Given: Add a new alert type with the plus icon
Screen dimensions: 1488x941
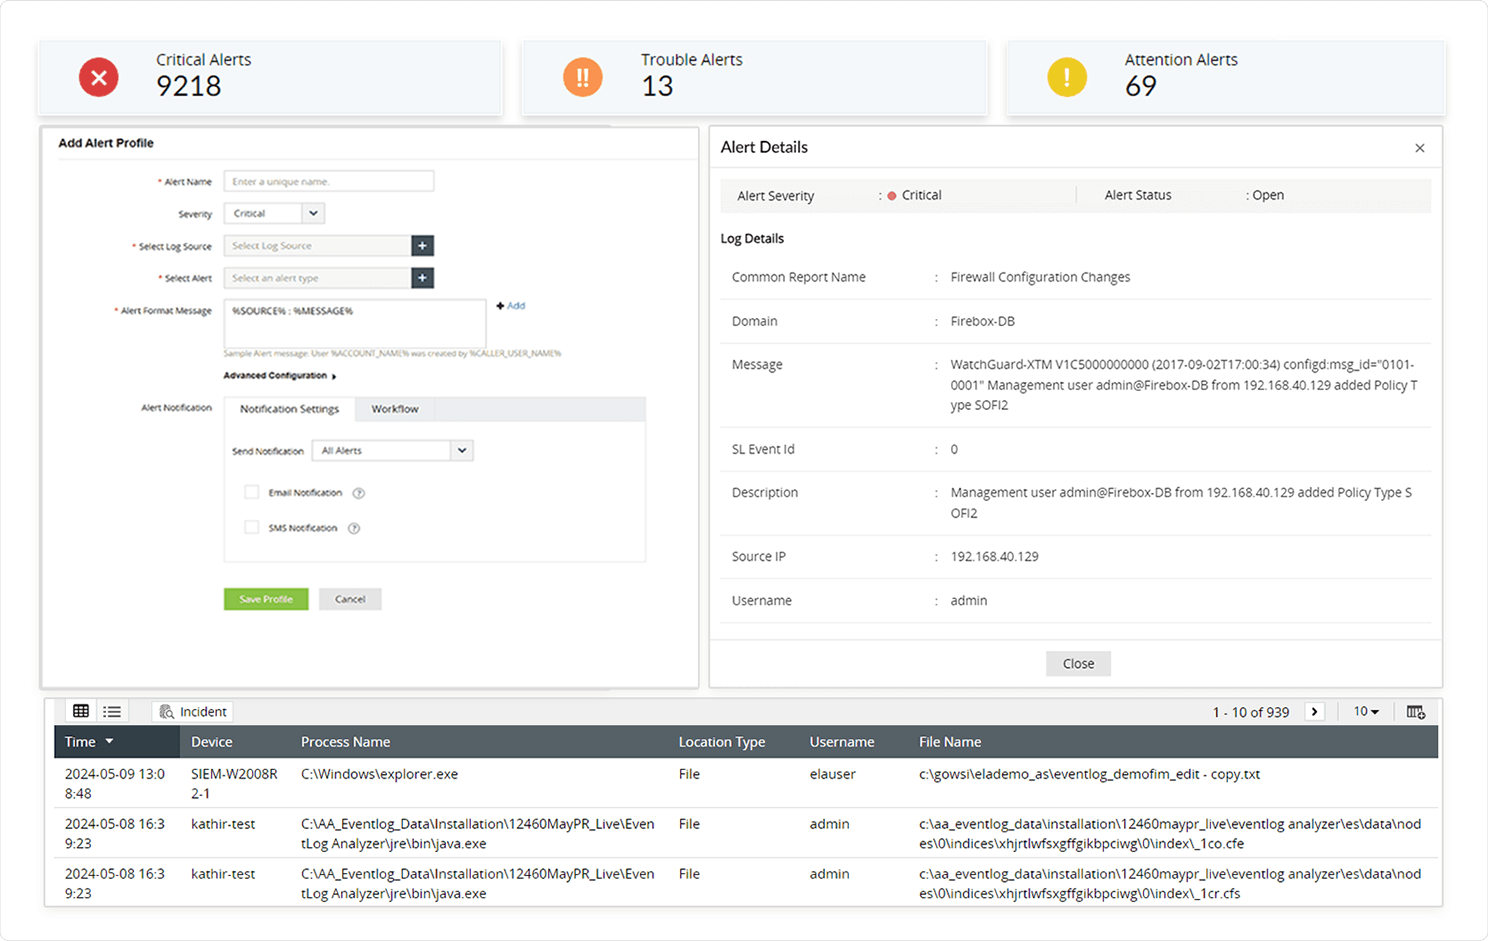Looking at the screenshot, I should [x=422, y=277].
